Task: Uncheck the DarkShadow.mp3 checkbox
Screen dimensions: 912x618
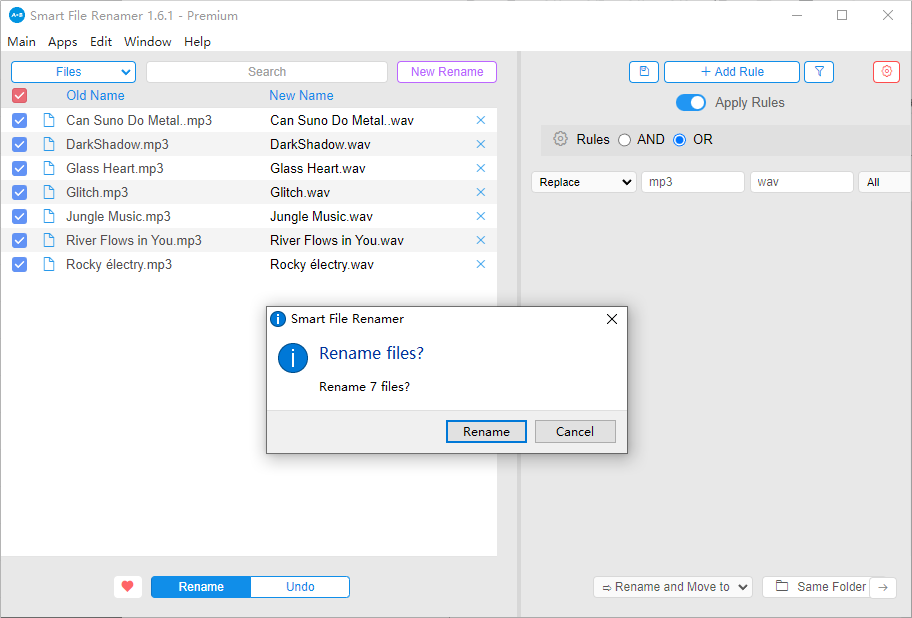Action: coord(20,144)
